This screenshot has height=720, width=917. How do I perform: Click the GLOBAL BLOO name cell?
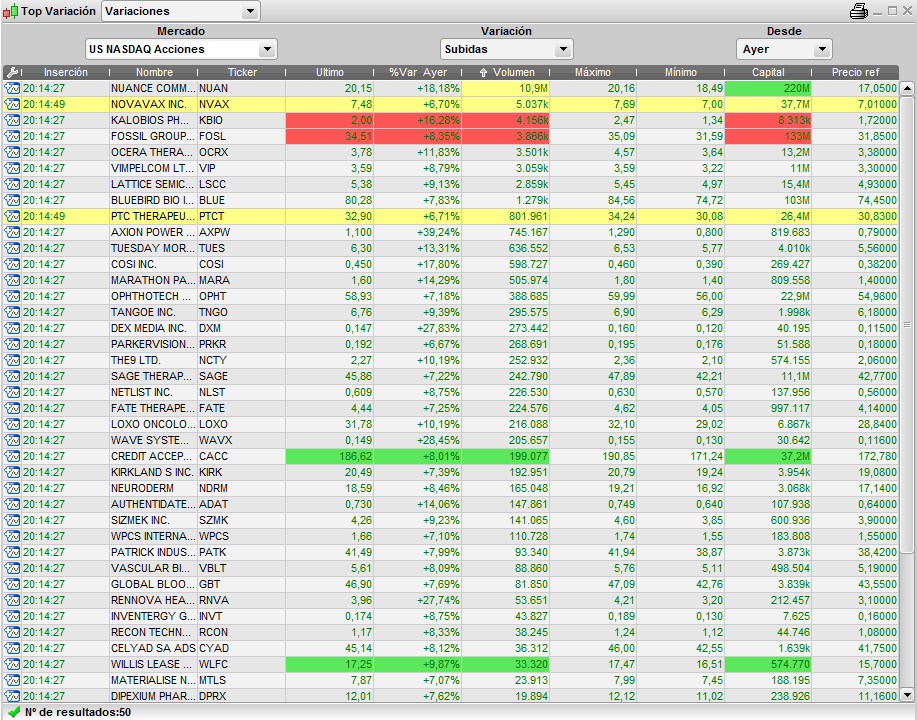click(153, 584)
